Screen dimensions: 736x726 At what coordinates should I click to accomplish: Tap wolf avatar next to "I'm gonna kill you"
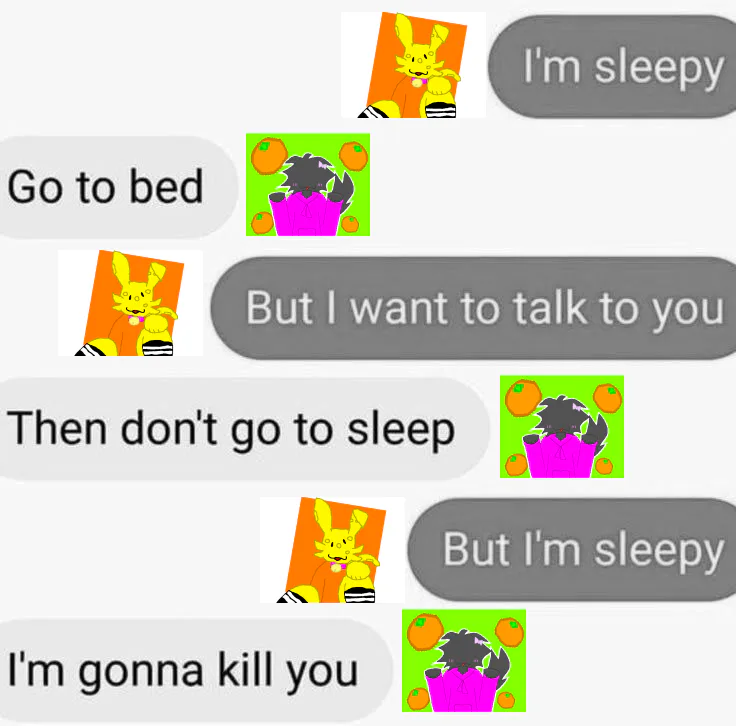(x=464, y=660)
